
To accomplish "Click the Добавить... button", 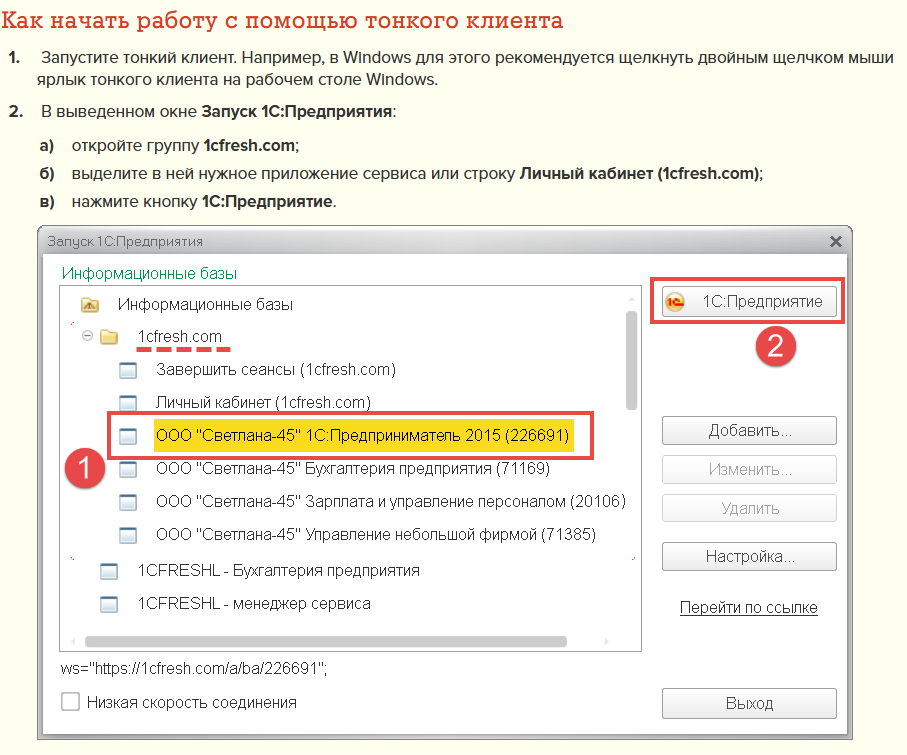I will [749, 430].
